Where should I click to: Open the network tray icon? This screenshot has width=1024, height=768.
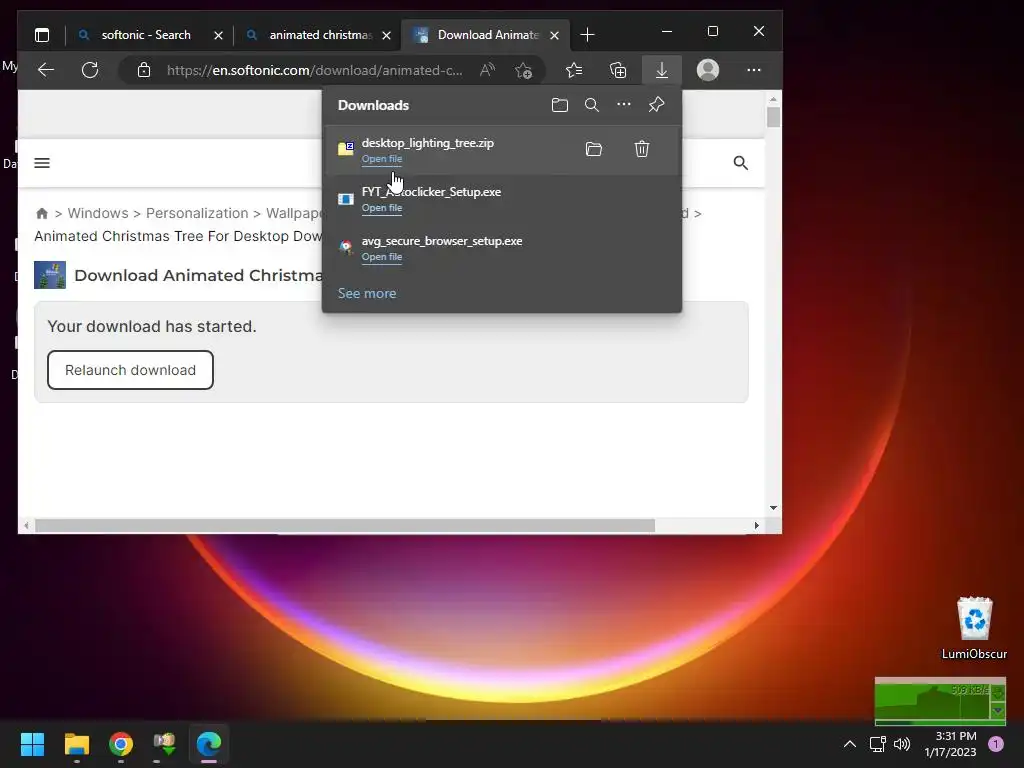pyautogui.click(x=878, y=744)
